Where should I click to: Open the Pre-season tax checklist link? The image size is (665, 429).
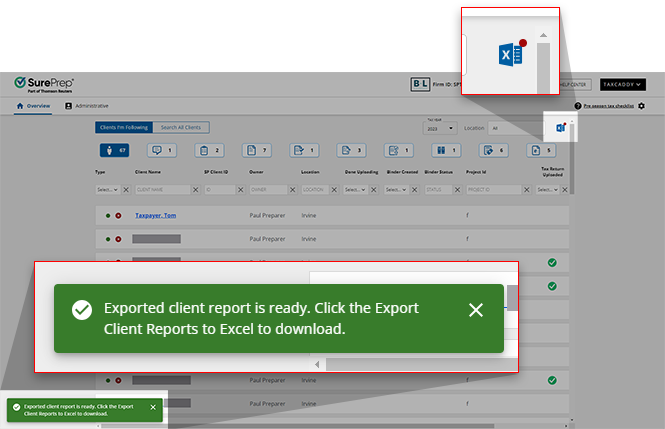coord(609,106)
